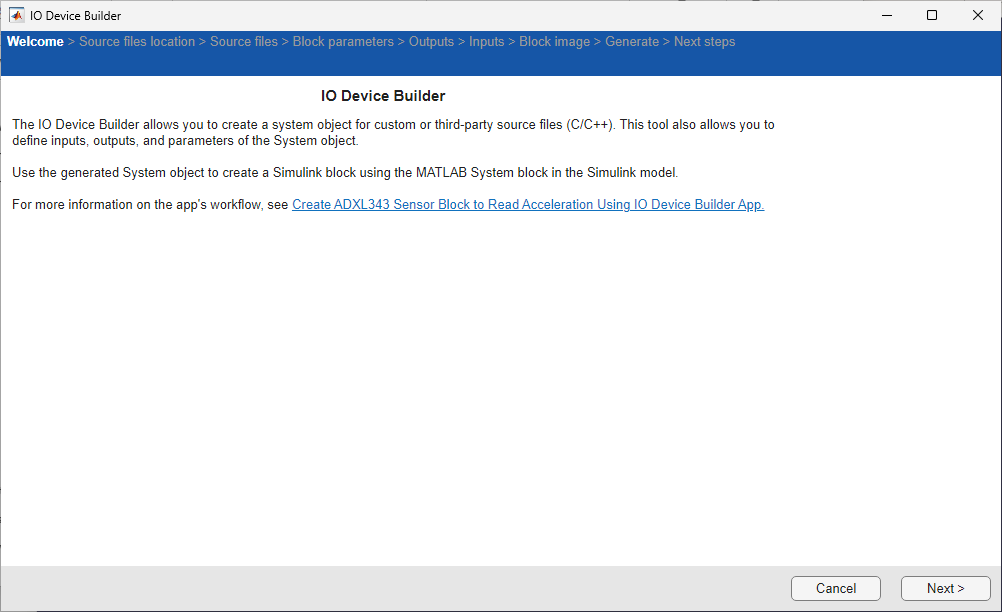Screen dimensions: 1002x612
Task: Click the MATLAB app icon in the title bar
Action: pyautogui.click(x=14, y=14)
